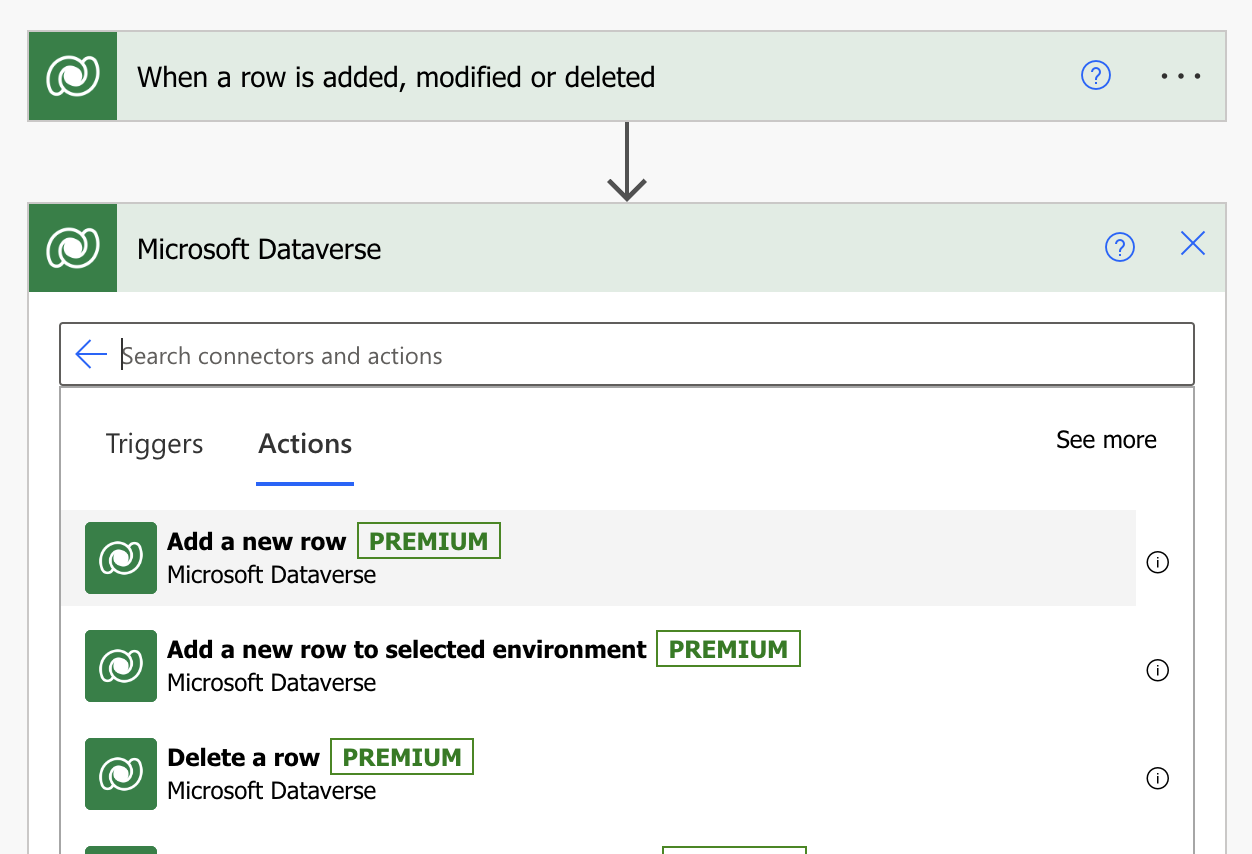Open help for the row trigger
This screenshot has width=1252, height=854.
click(1096, 76)
